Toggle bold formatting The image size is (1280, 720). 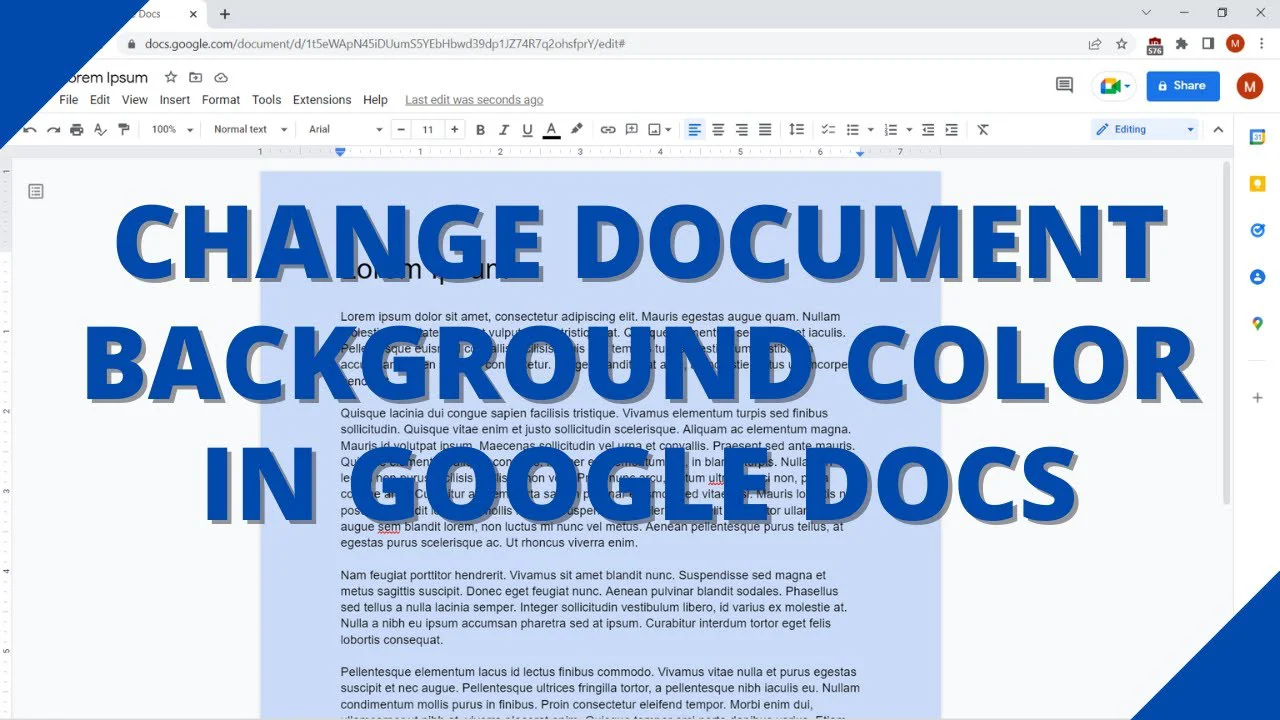[480, 130]
